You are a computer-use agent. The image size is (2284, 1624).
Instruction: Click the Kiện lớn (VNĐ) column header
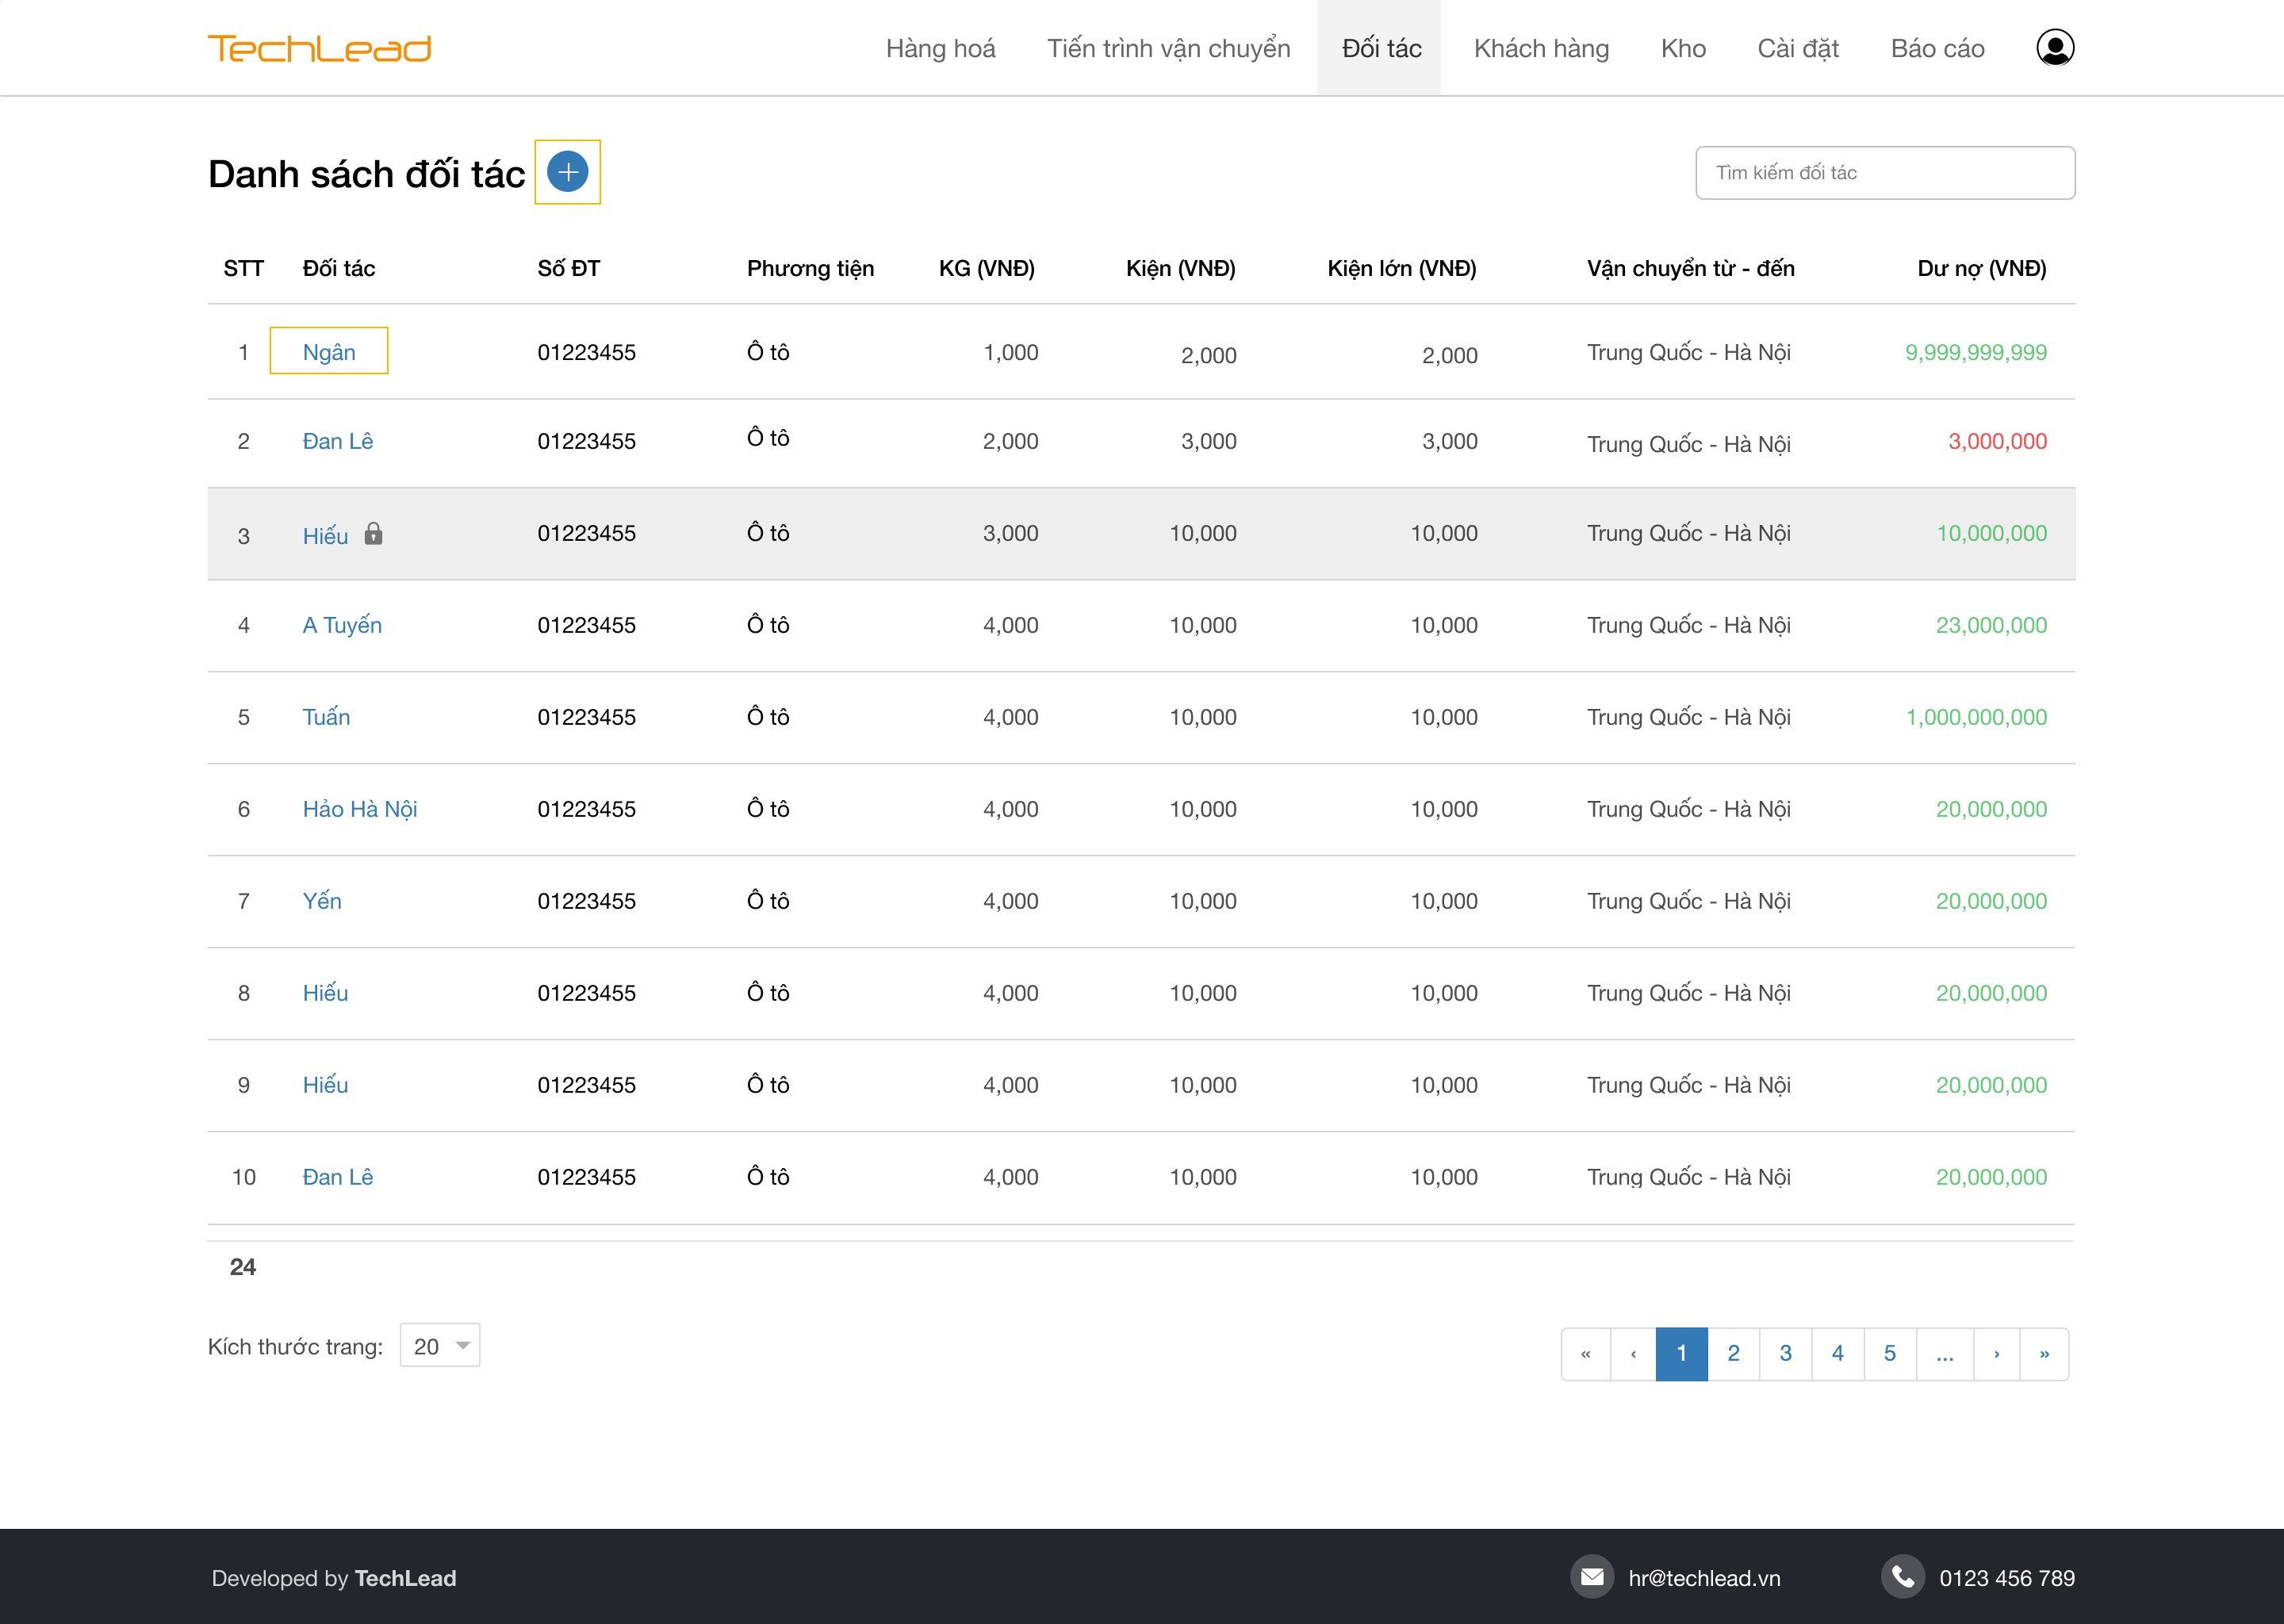pyautogui.click(x=1402, y=268)
